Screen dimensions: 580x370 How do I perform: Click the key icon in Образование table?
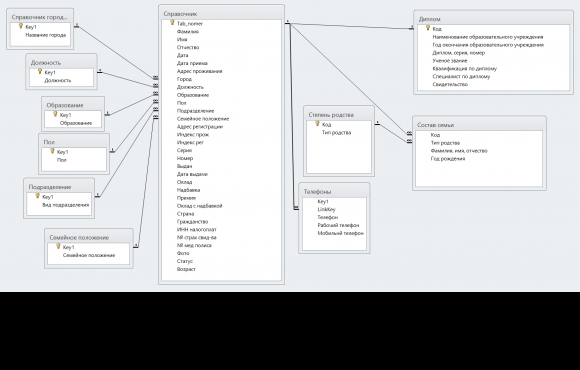click(x=55, y=114)
